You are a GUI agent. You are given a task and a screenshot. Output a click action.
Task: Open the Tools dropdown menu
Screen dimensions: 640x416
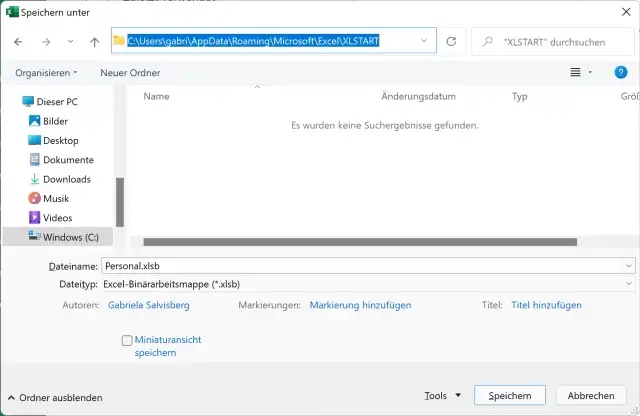click(x=442, y=396)
